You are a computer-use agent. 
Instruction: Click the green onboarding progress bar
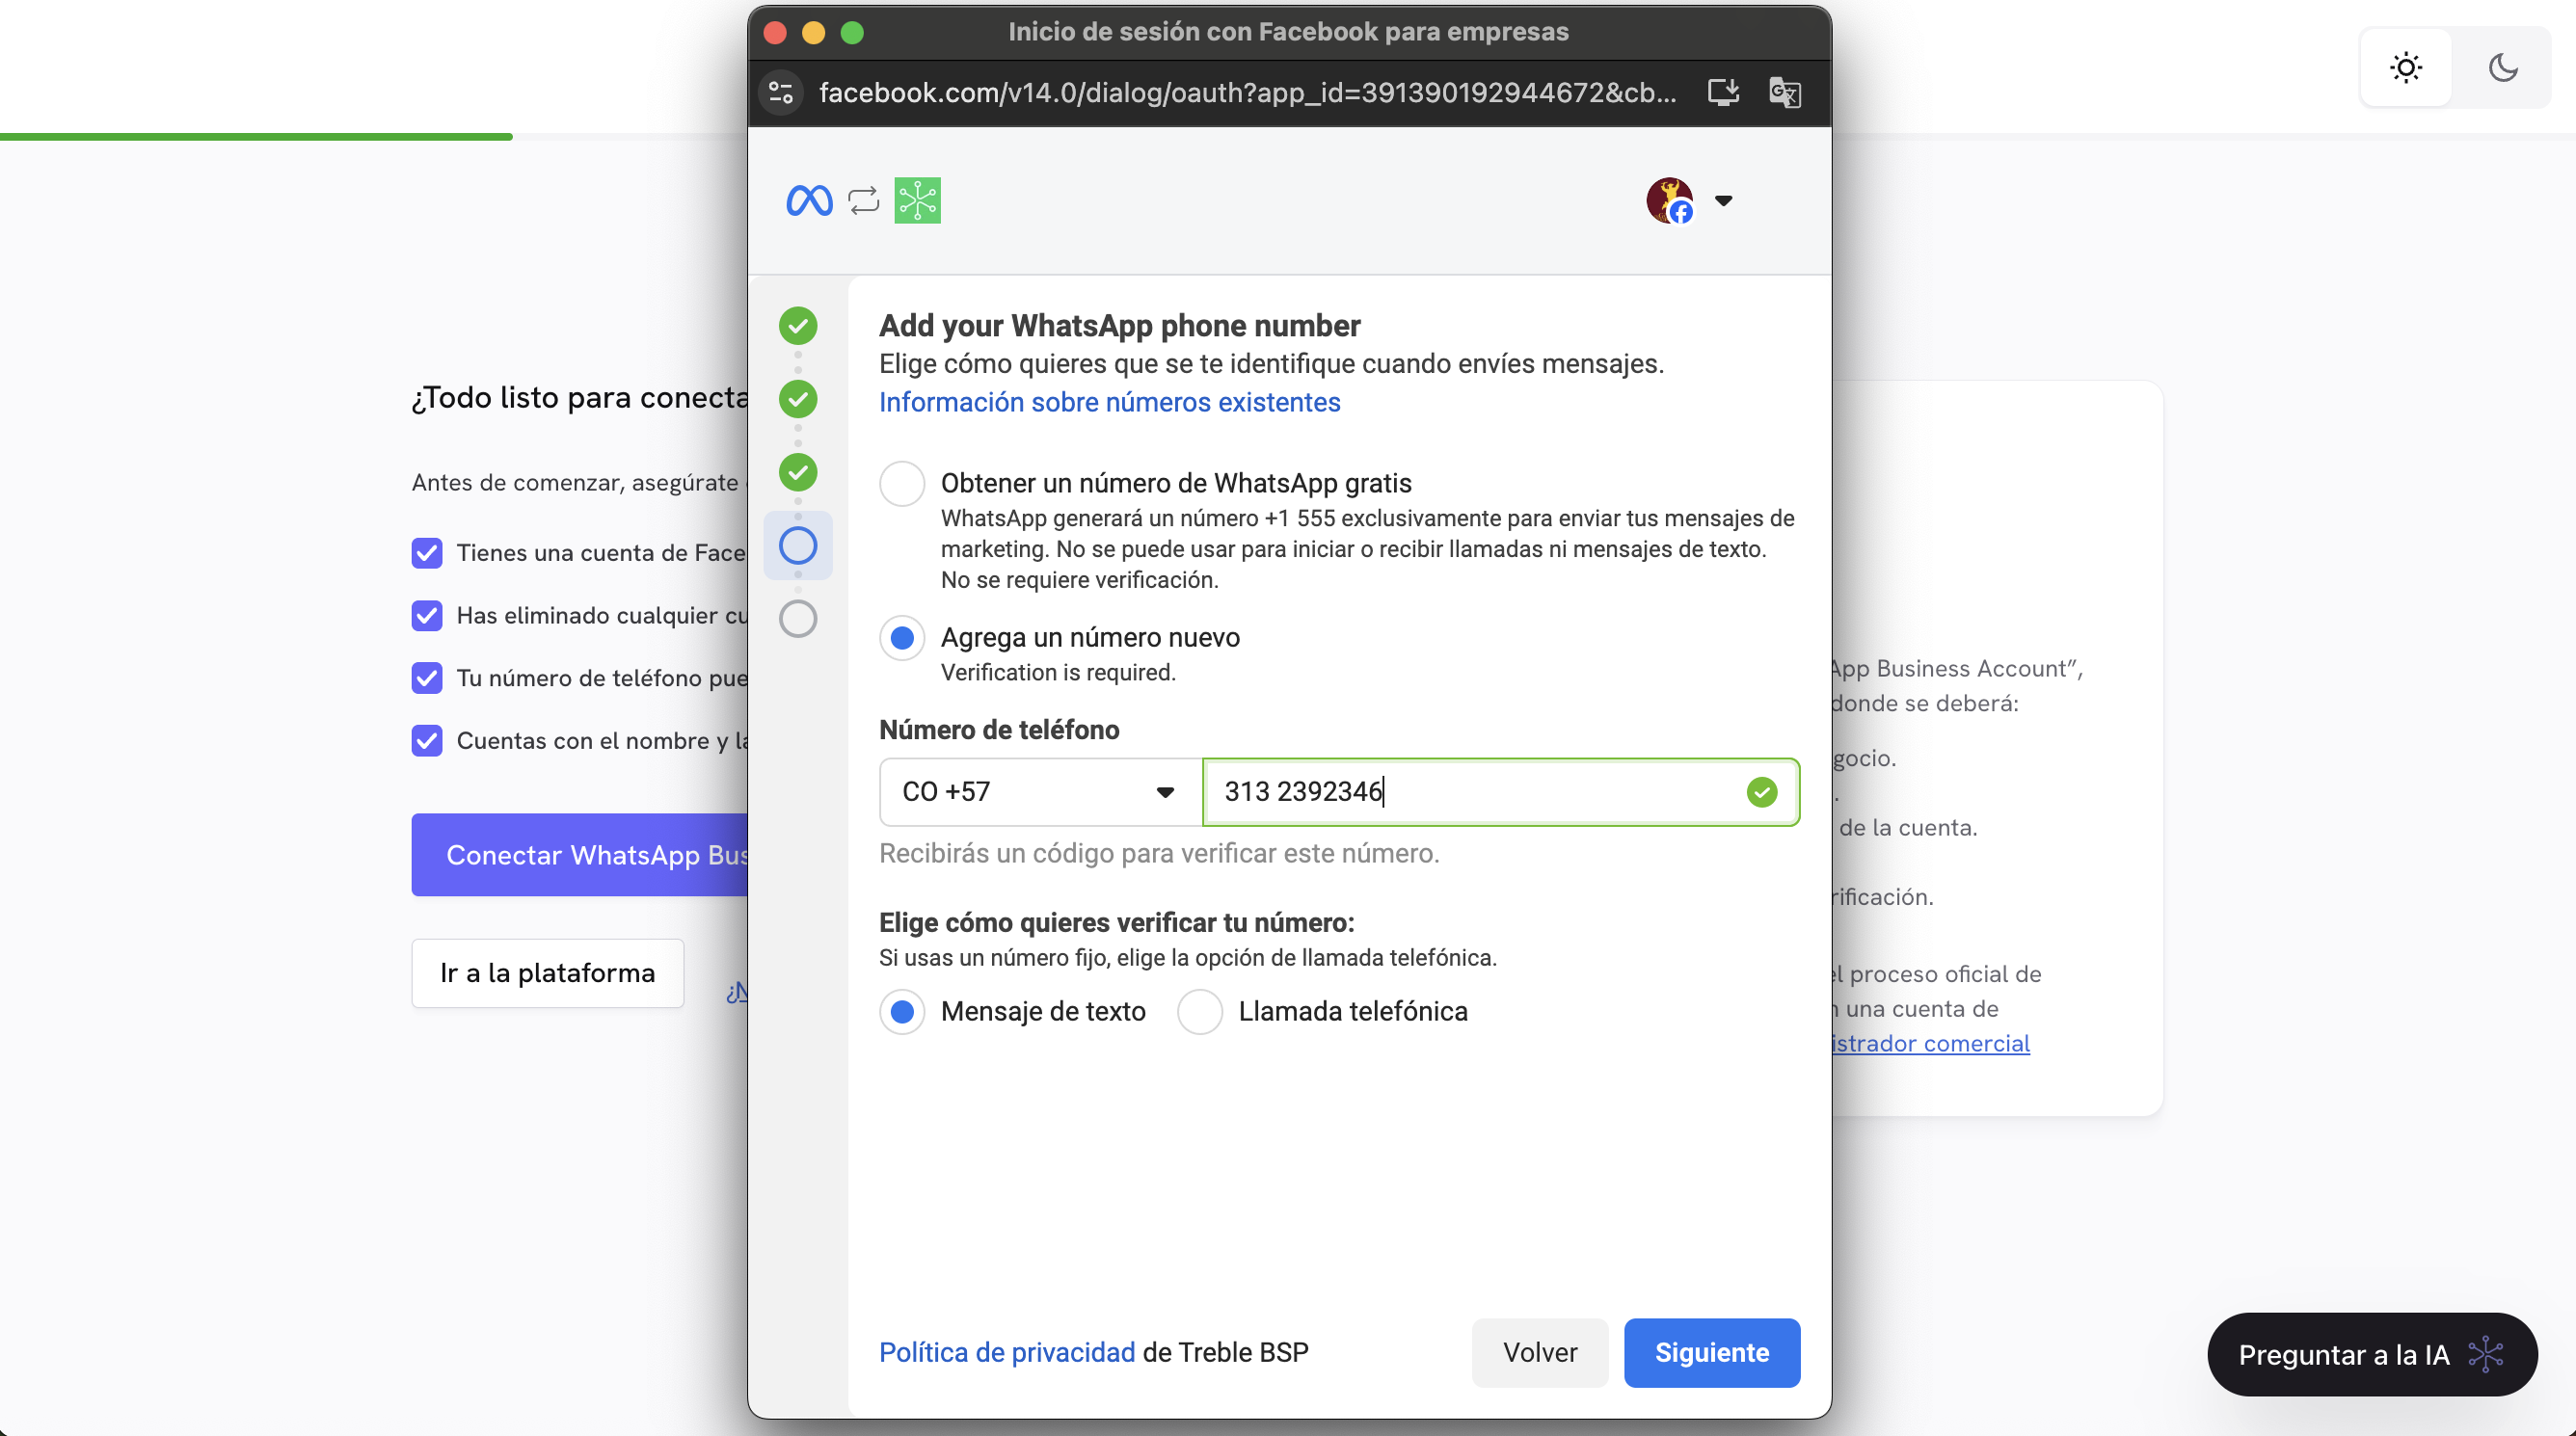coord(256,137)
